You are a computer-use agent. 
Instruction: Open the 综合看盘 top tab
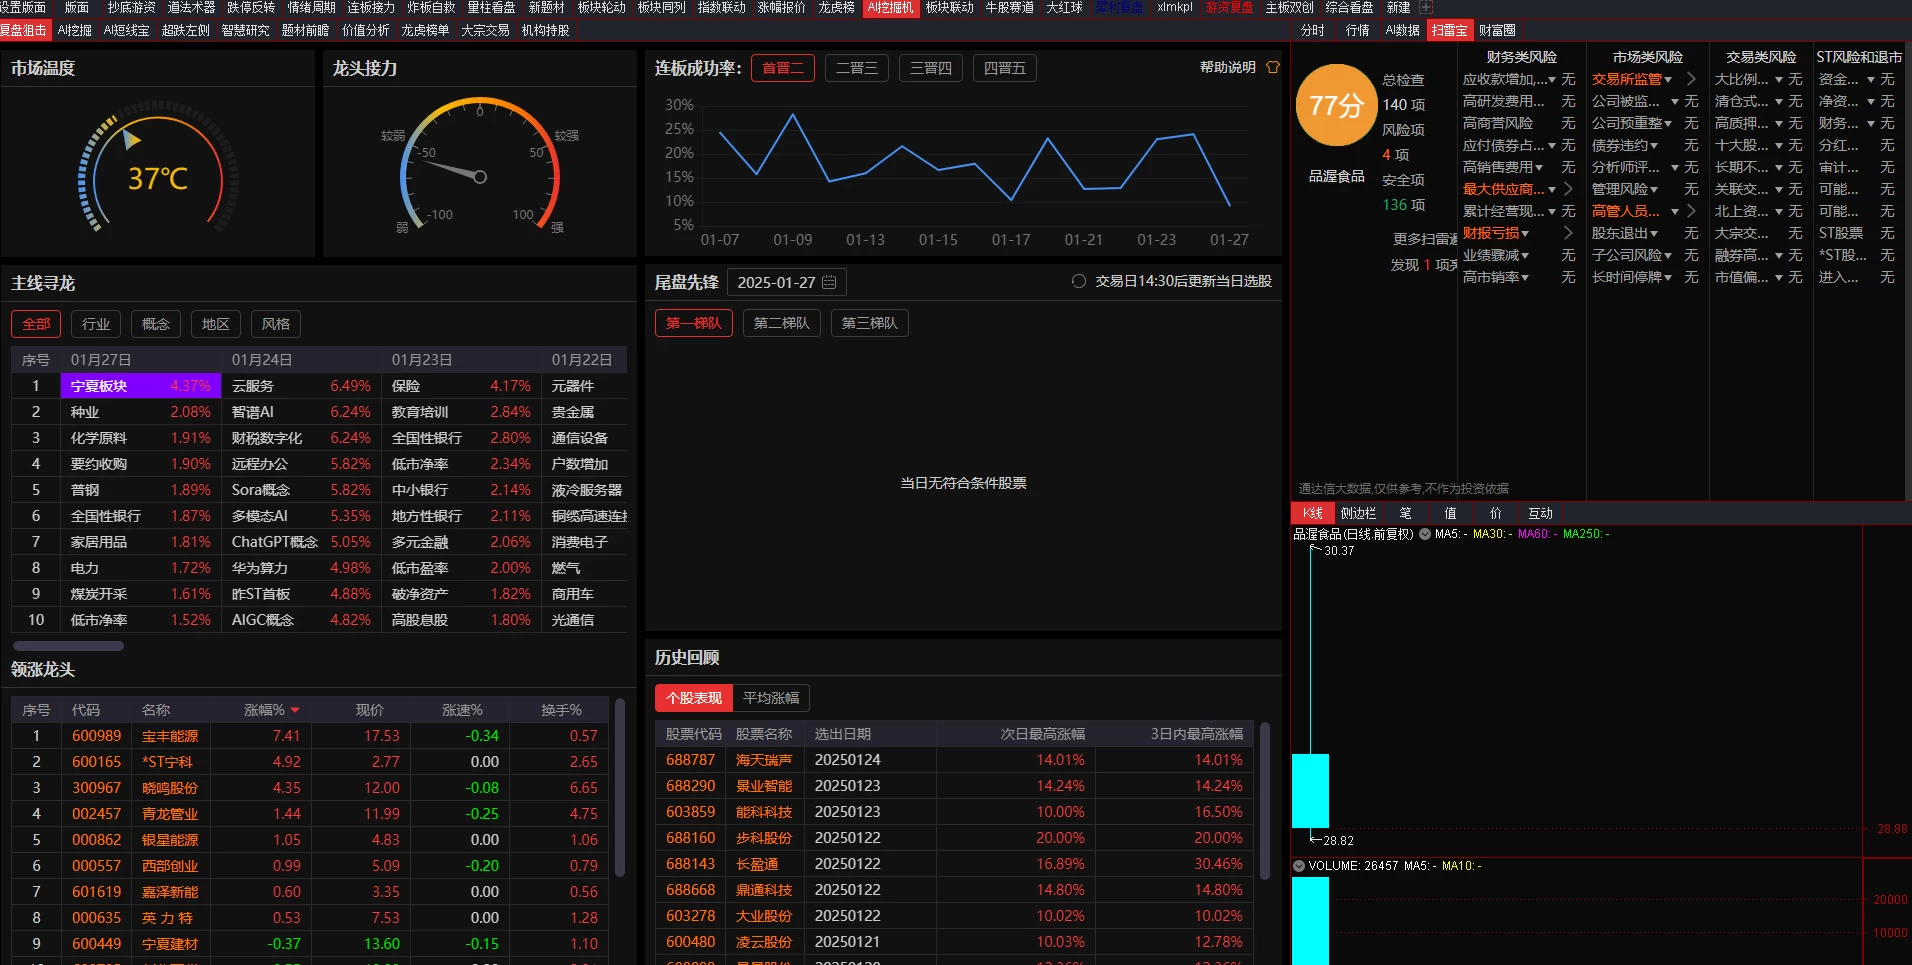pyautogui.click(x=1349, y=7)
